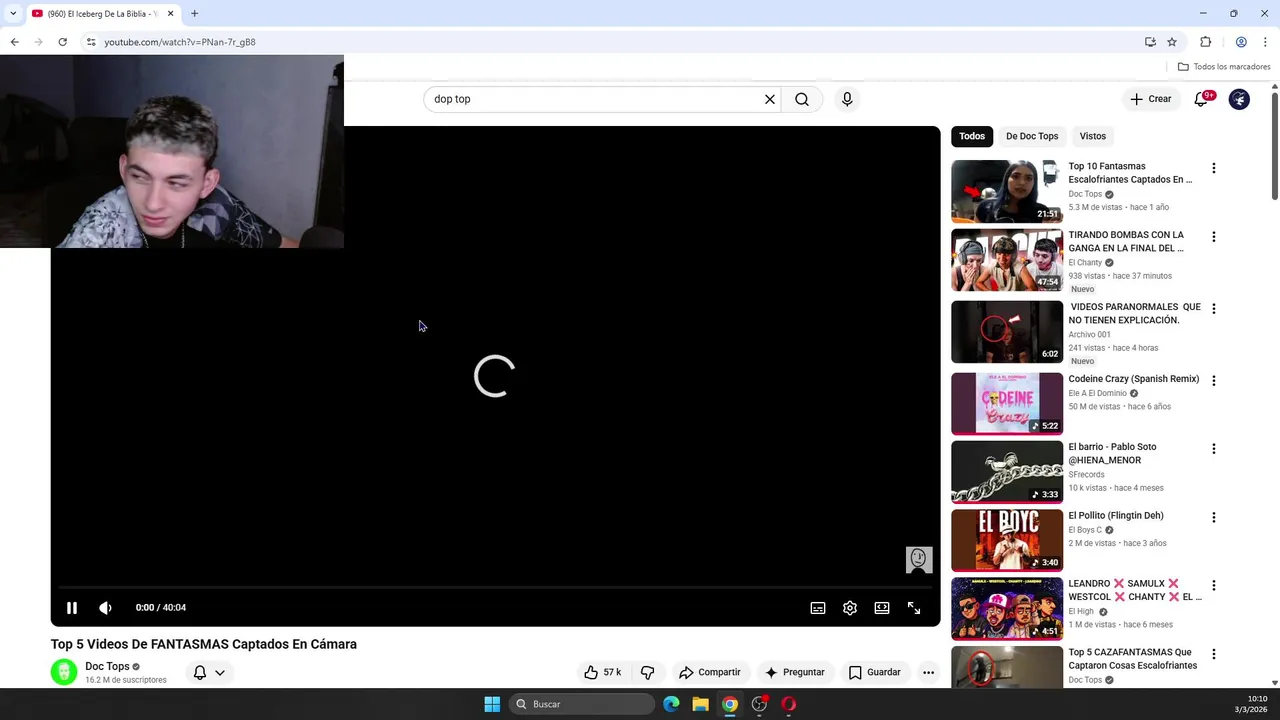Select the Todos filter chip
Viewport: 1280px width, 720px height.
(x=972, y=136)
